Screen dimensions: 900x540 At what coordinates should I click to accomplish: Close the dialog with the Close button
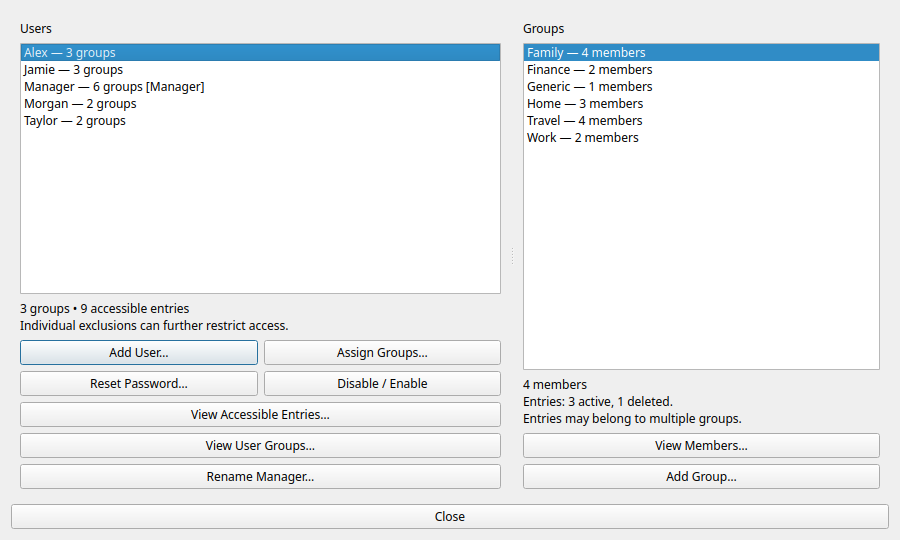pyautogui.click(x=449, y=516)
